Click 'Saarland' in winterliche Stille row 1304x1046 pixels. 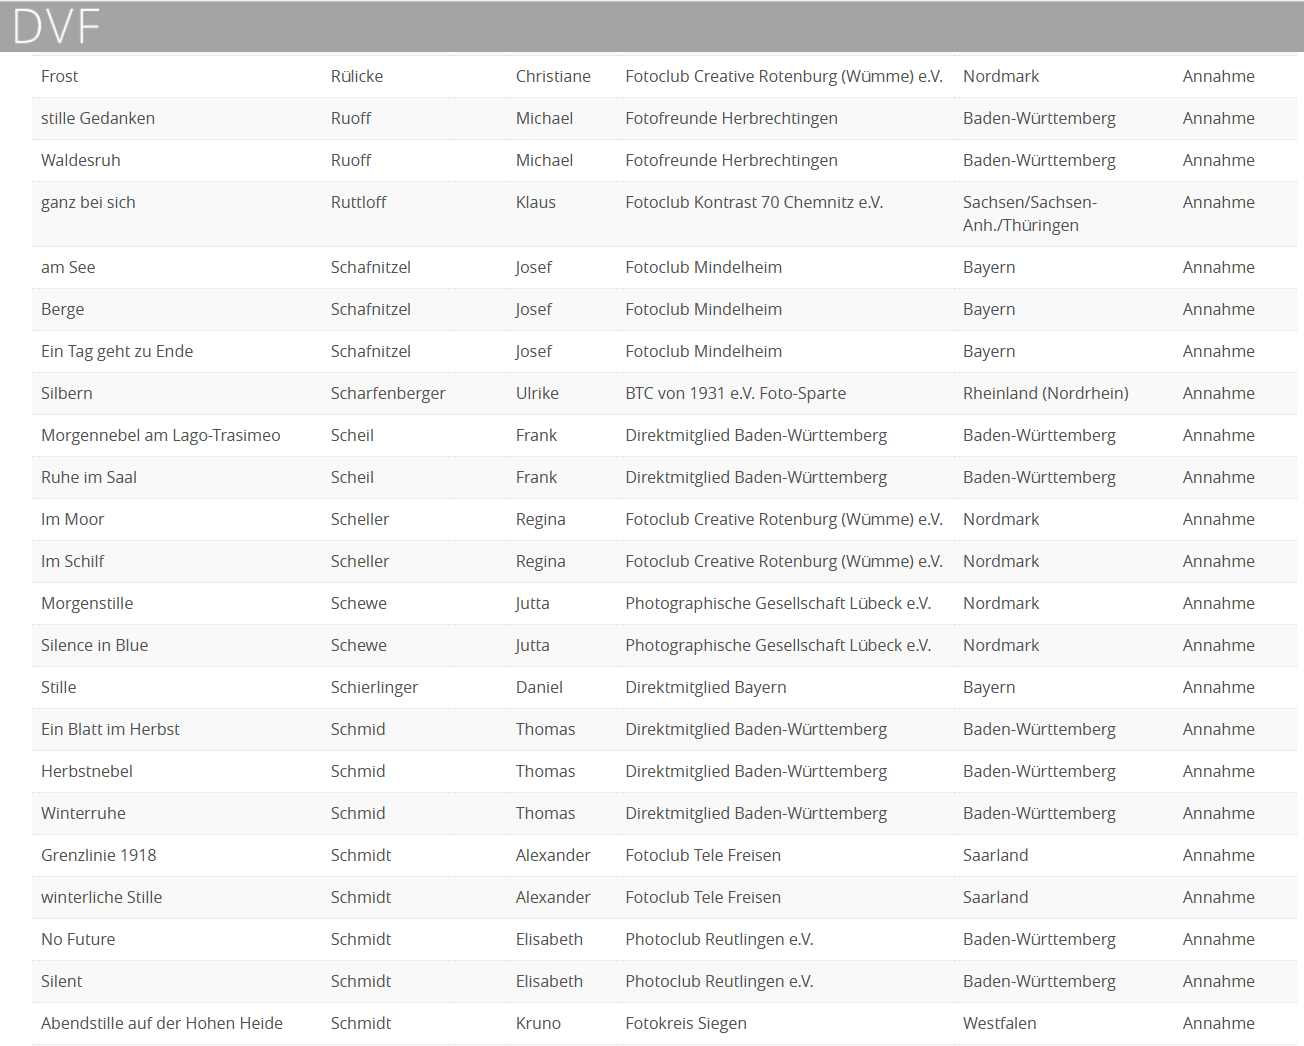tap(995, 897)
